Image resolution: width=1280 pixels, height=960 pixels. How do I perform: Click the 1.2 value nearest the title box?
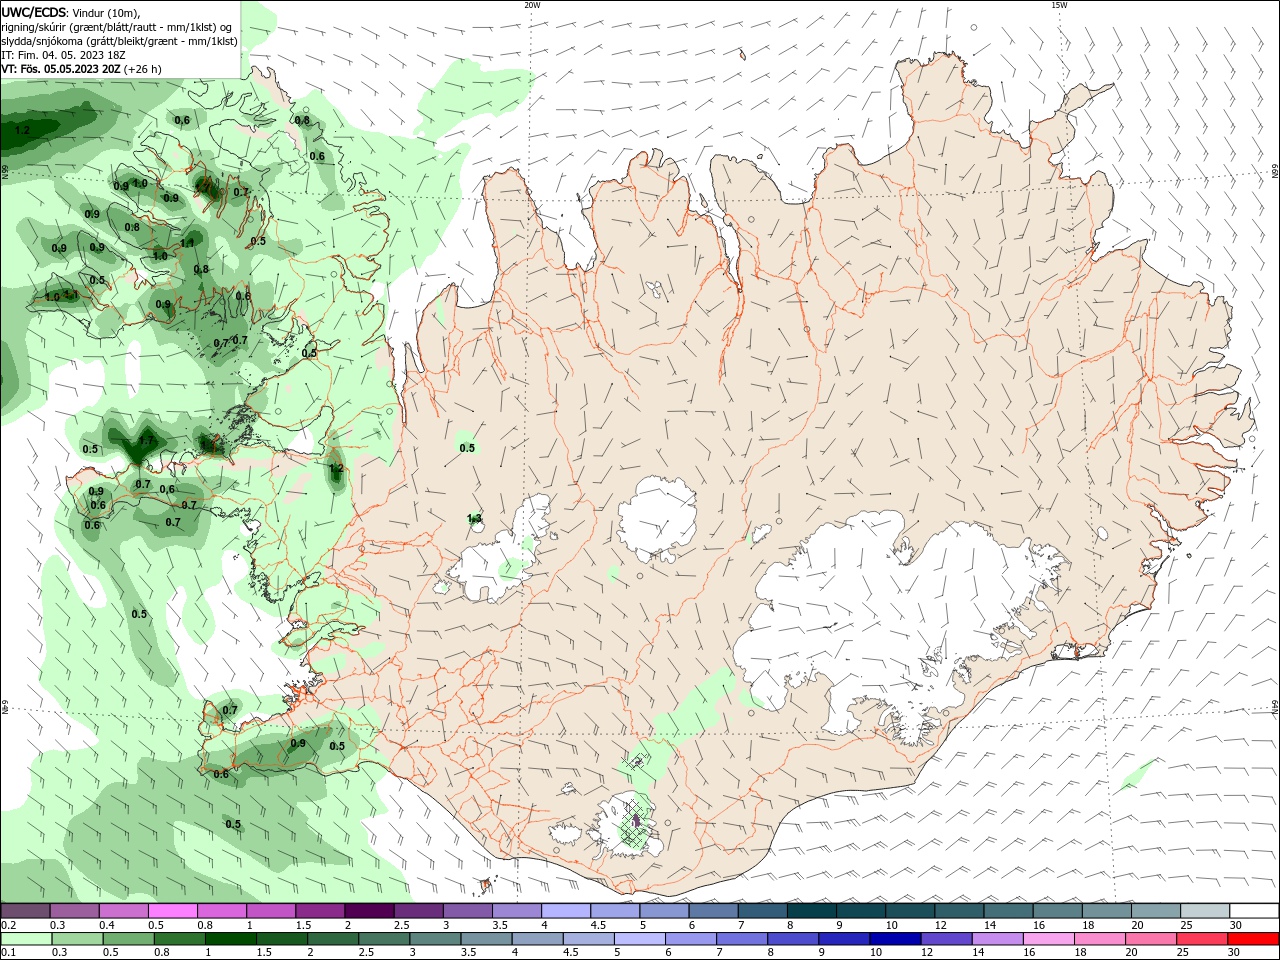click(22, 130)
